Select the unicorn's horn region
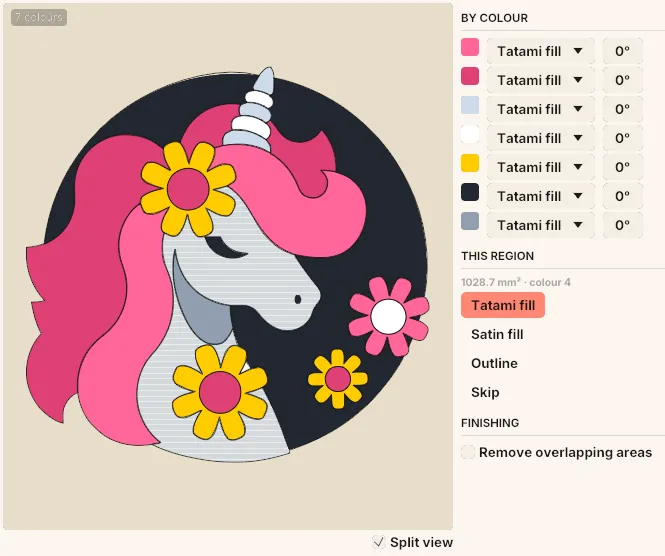 [252, 112]
